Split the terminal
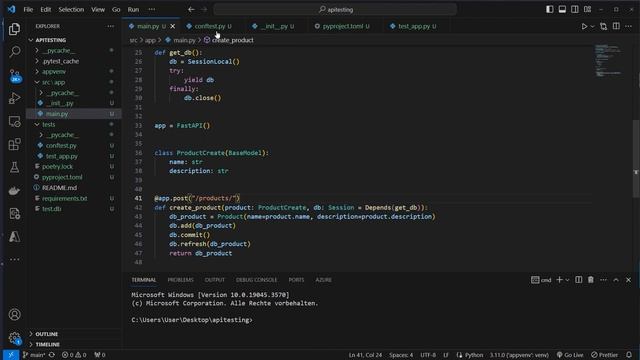Image resolution: width=640 pixels, height=360 pixels. pos(578,280)
